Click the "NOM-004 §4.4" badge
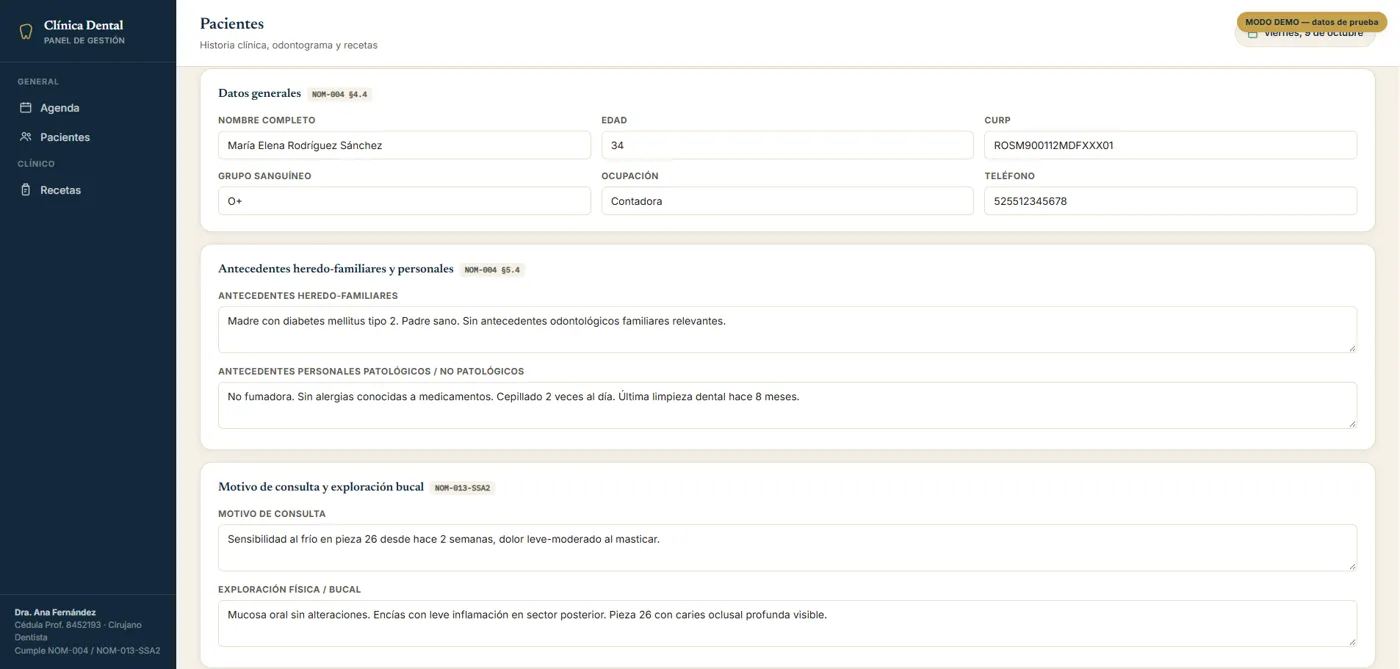Image resolution: width=1400 pixels, height=669 pixels. tap(340, 95)
